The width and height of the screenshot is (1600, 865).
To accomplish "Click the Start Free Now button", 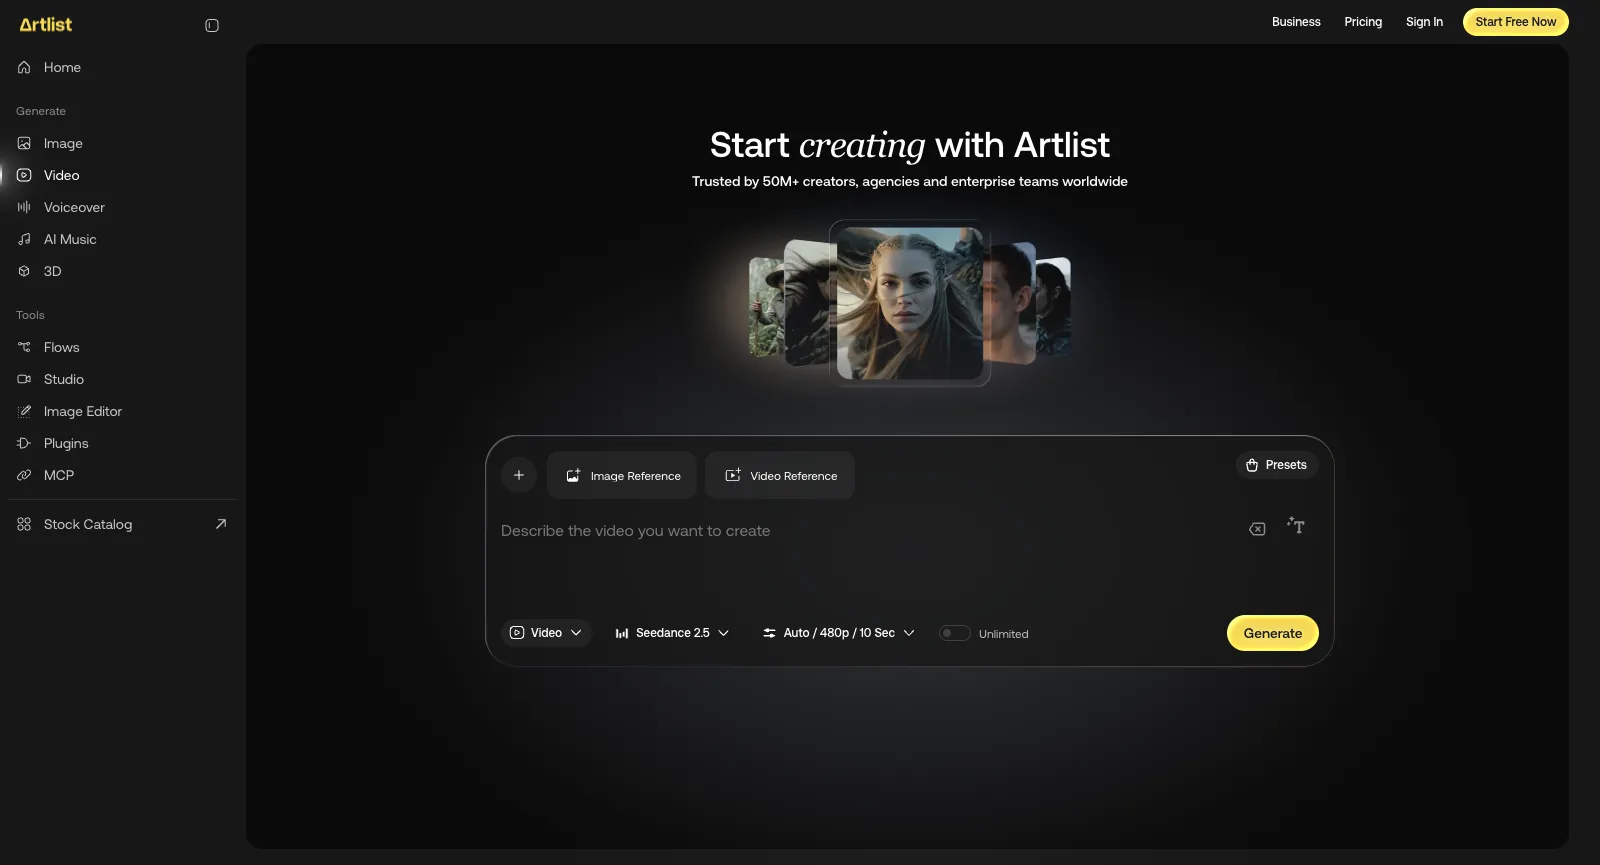I will [x=1516, y=22].
